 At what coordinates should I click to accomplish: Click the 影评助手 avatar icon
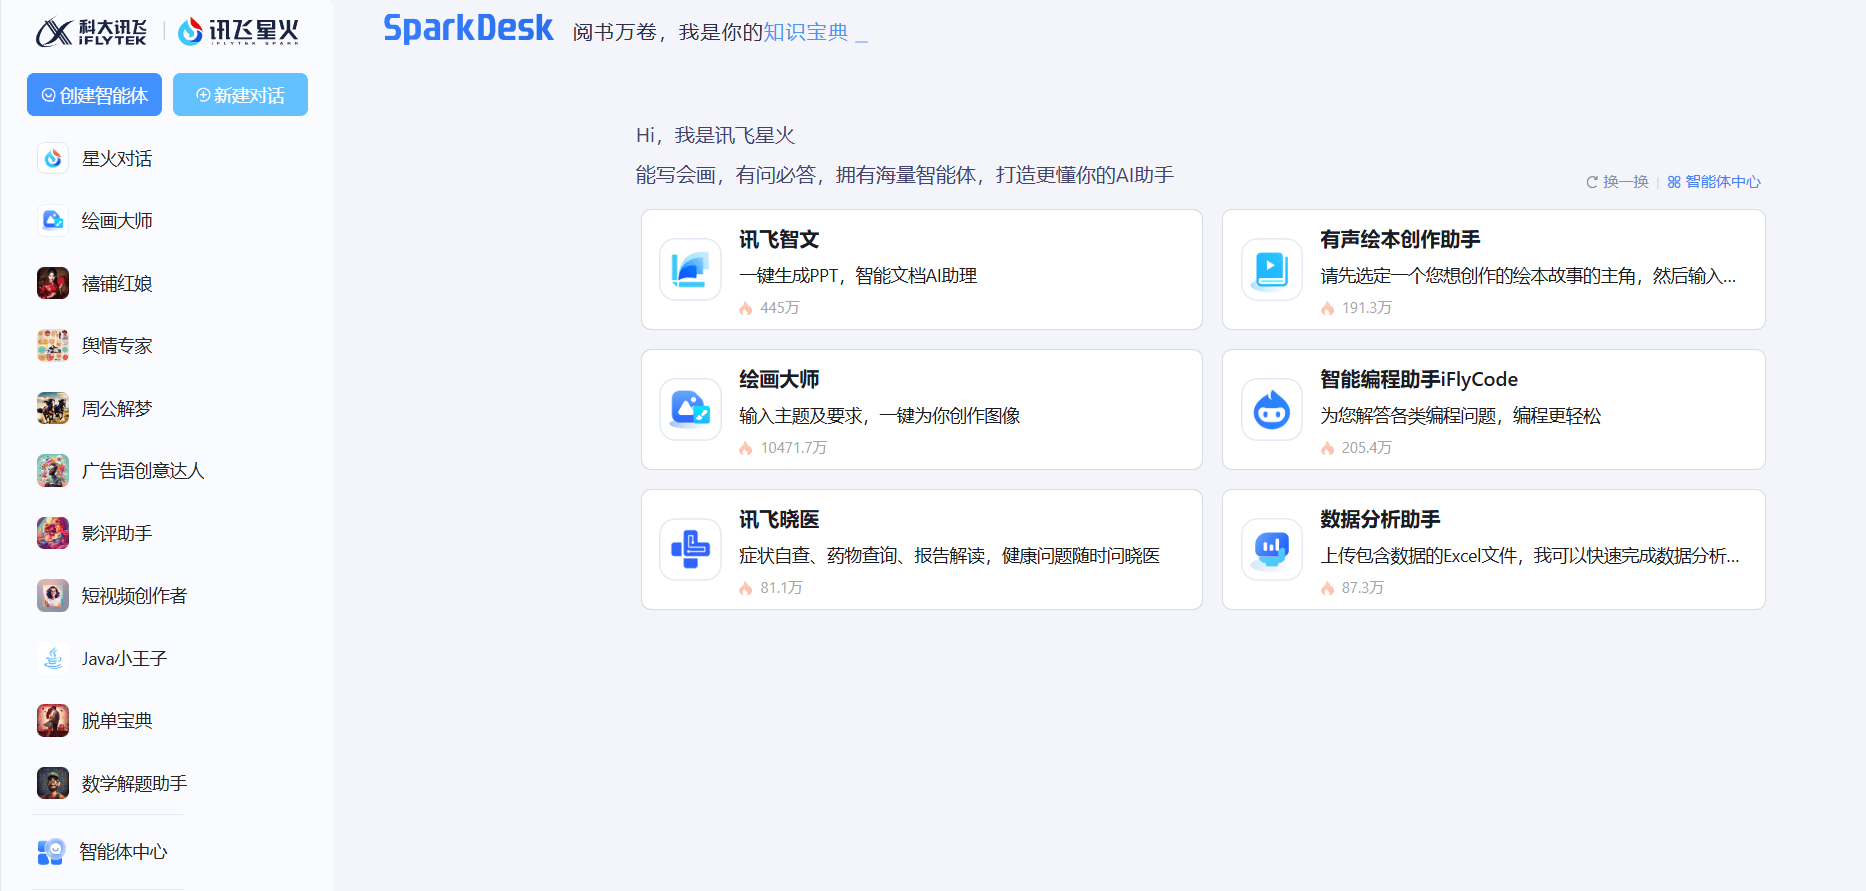click(53, 533)
